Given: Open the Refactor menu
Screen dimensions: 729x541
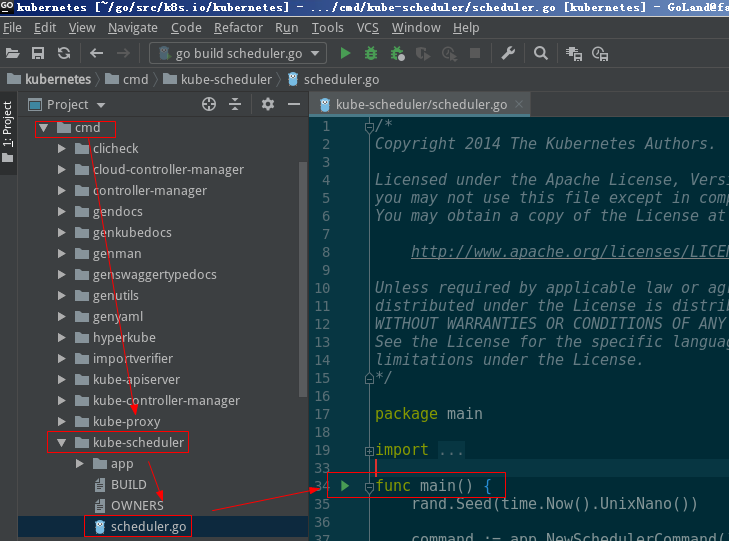Looking at the screenshot, I should tap(238, 28).
